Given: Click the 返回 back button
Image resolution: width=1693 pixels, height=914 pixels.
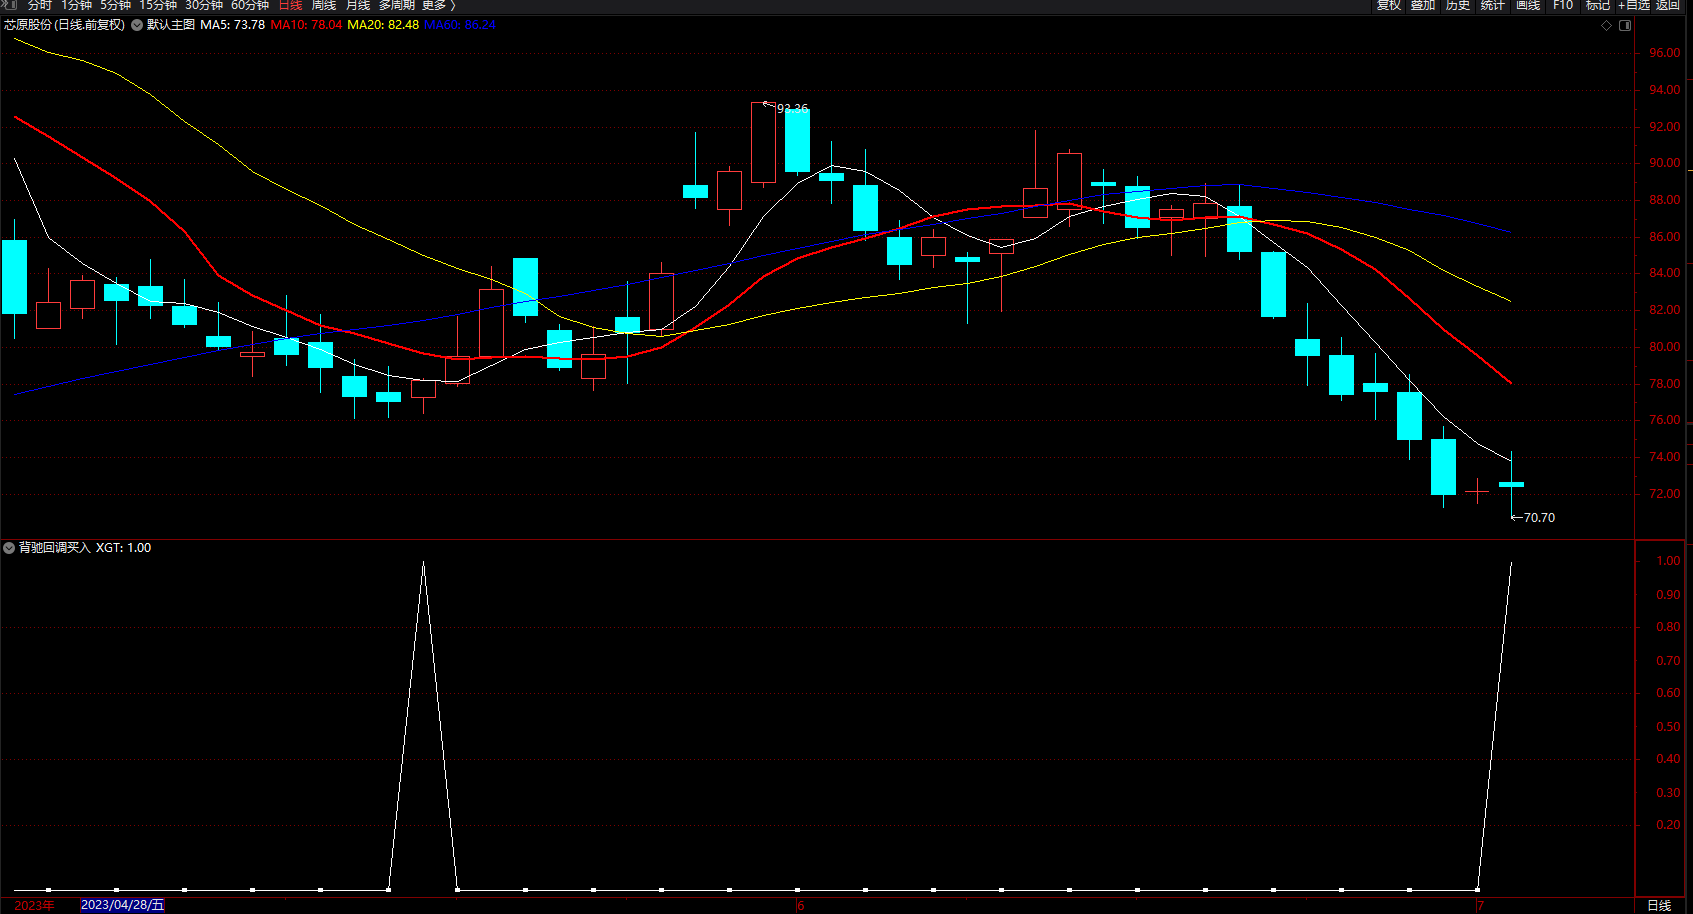Looking at the screenshot, I should (x=1668, y=5).
